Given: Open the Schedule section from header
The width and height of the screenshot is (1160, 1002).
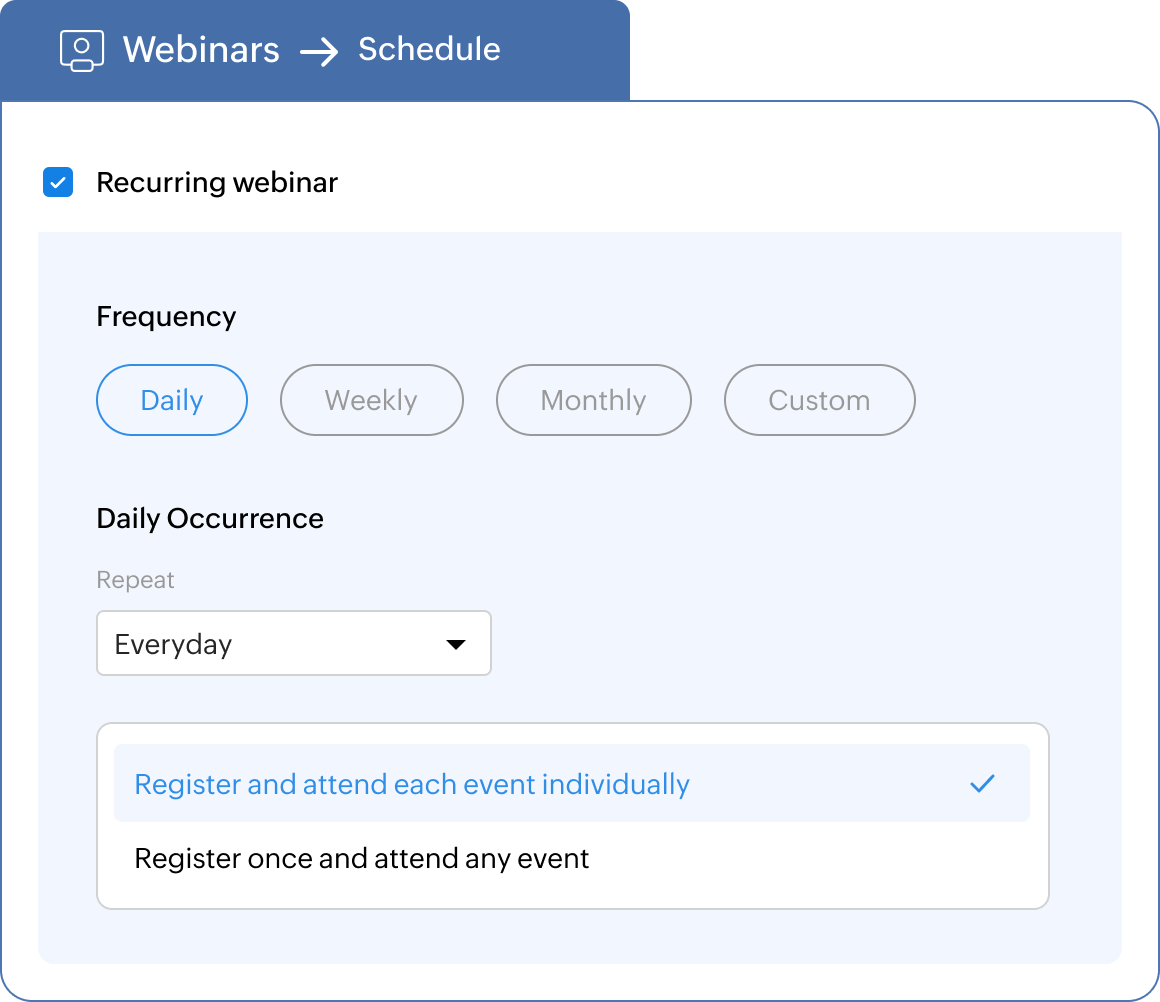Looking at the screenshot, I should 429,49.
